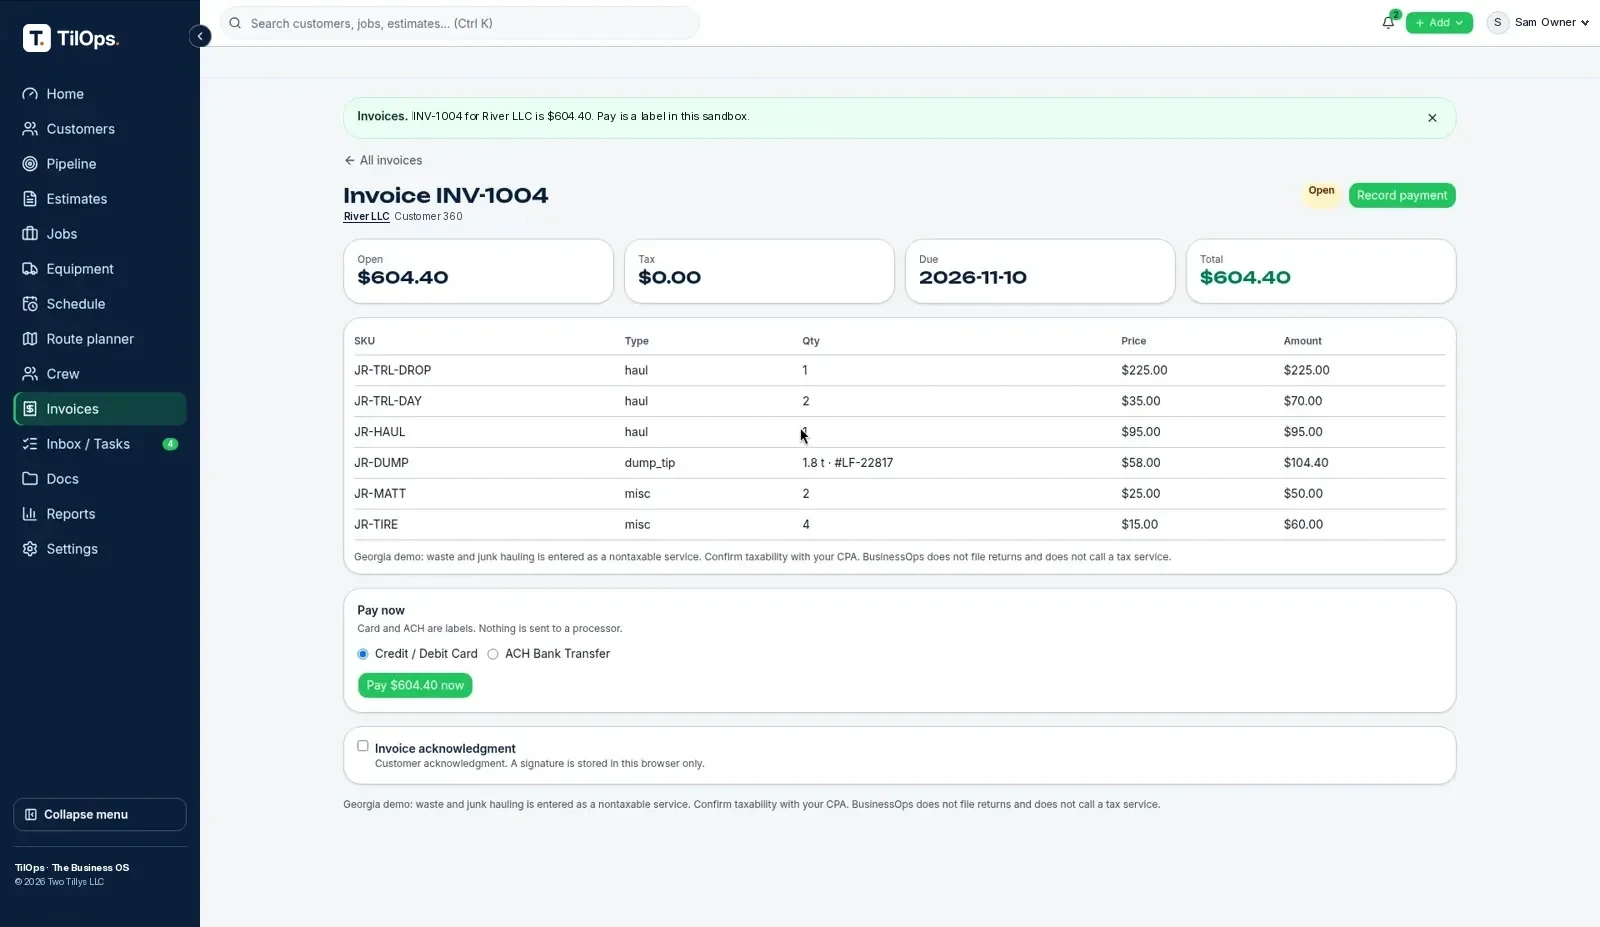Click the Route planner map icon
Screen dimensions: 1600x927
coord(30,339)
